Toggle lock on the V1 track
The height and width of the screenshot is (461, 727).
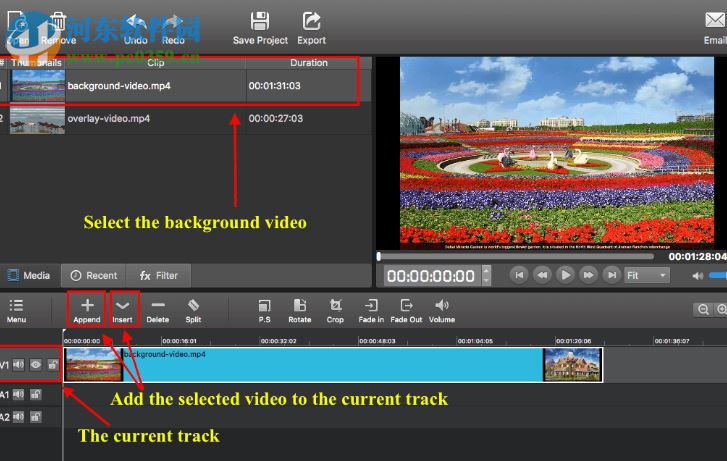pyautogui.click(x=53, y=365)
